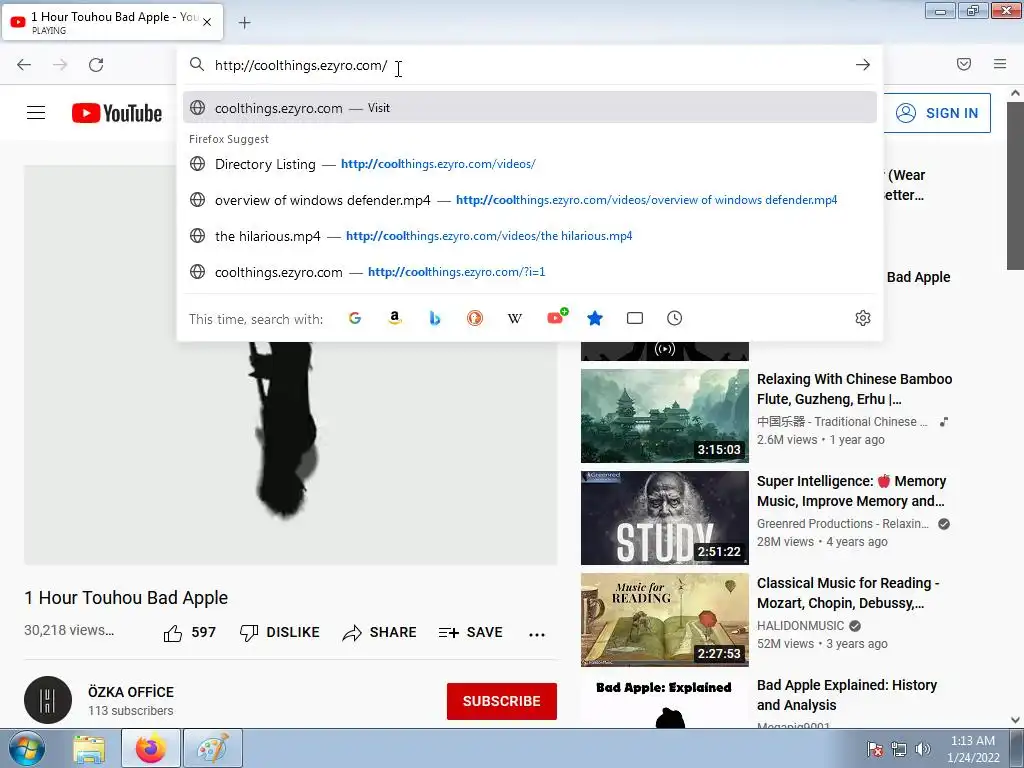Click the Action Center flag tray icon

pos(875,749)
